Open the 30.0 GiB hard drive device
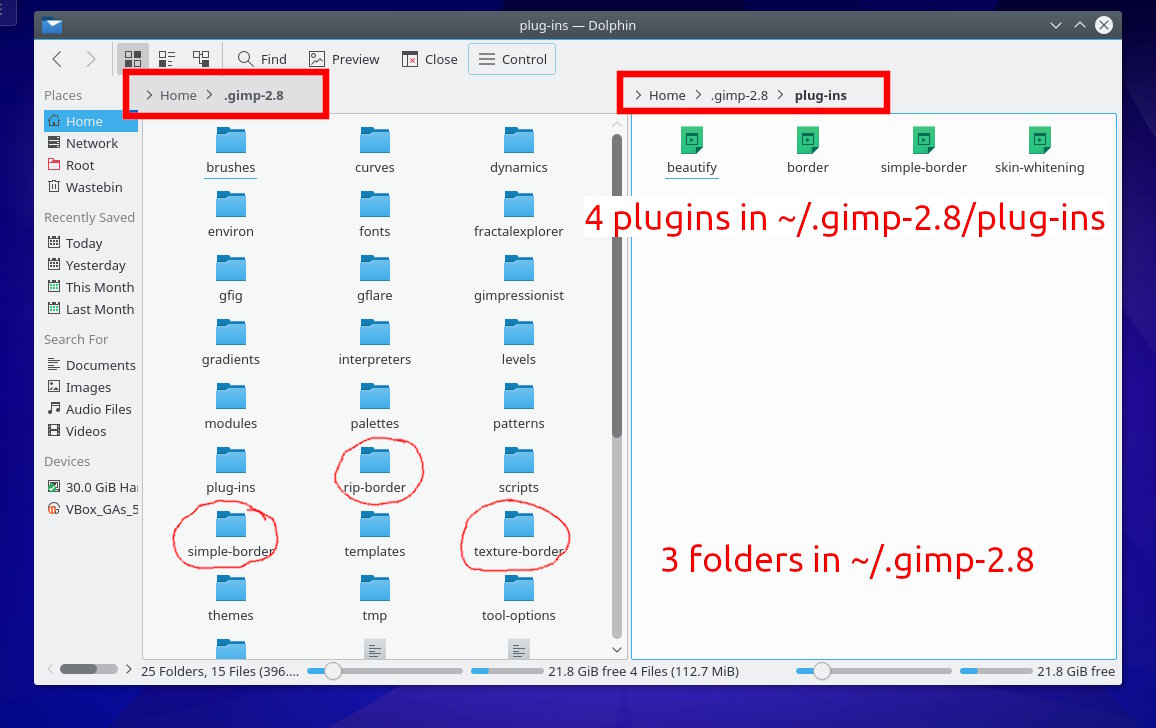 tap(91, 487)
